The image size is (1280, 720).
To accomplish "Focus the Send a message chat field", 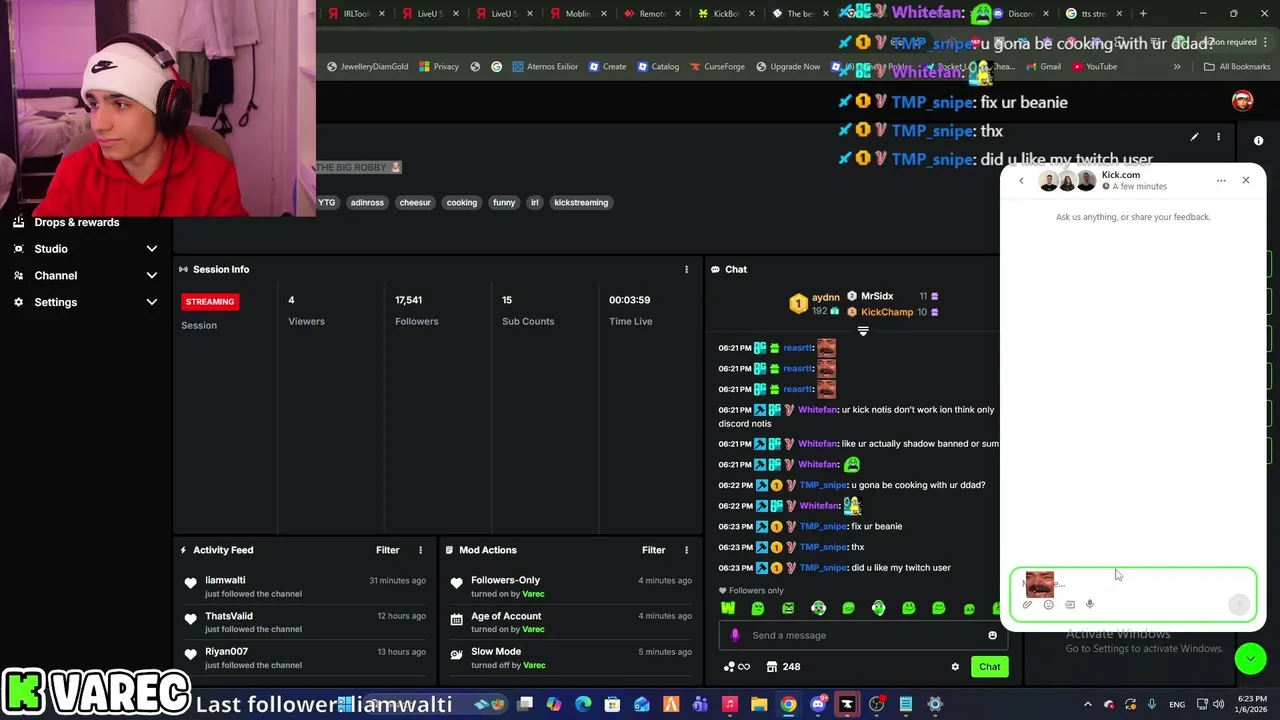I will (x=865, y=635).
